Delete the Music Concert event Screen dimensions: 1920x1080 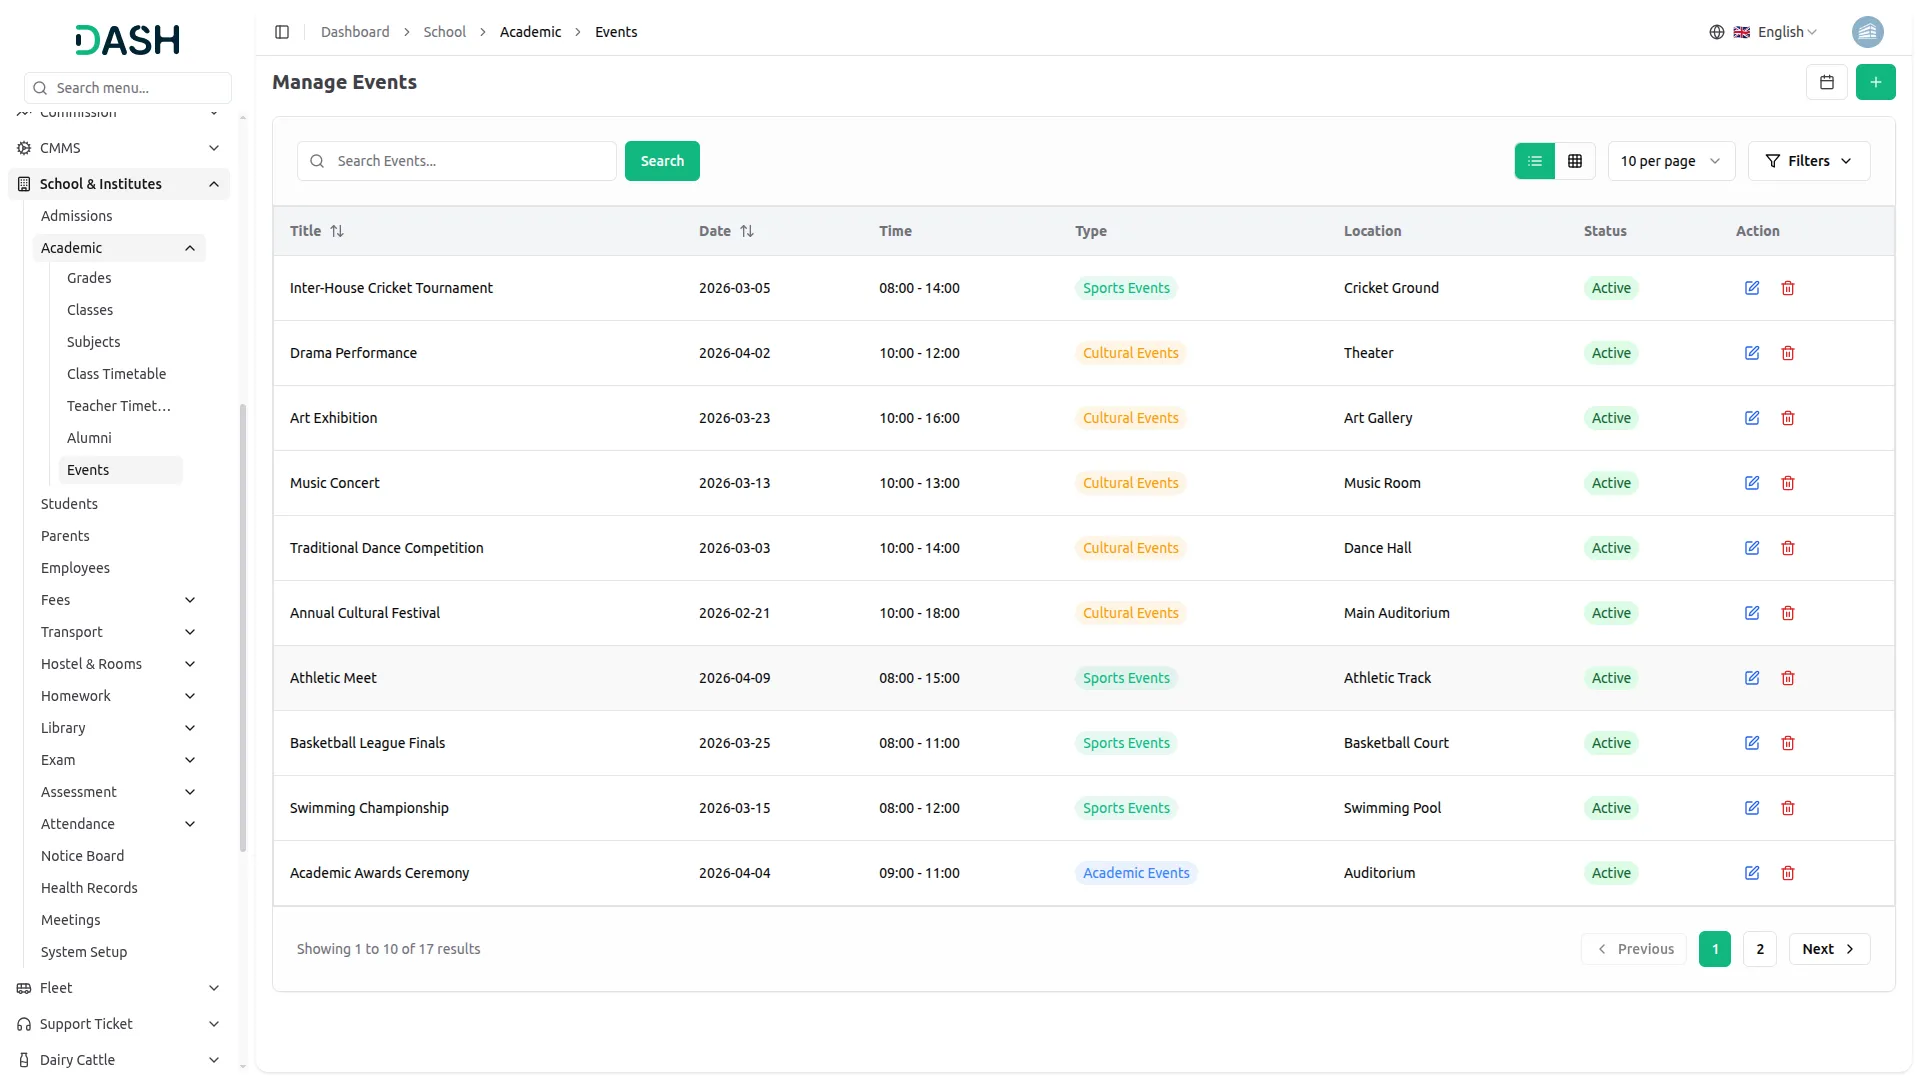click(1787, 483)
